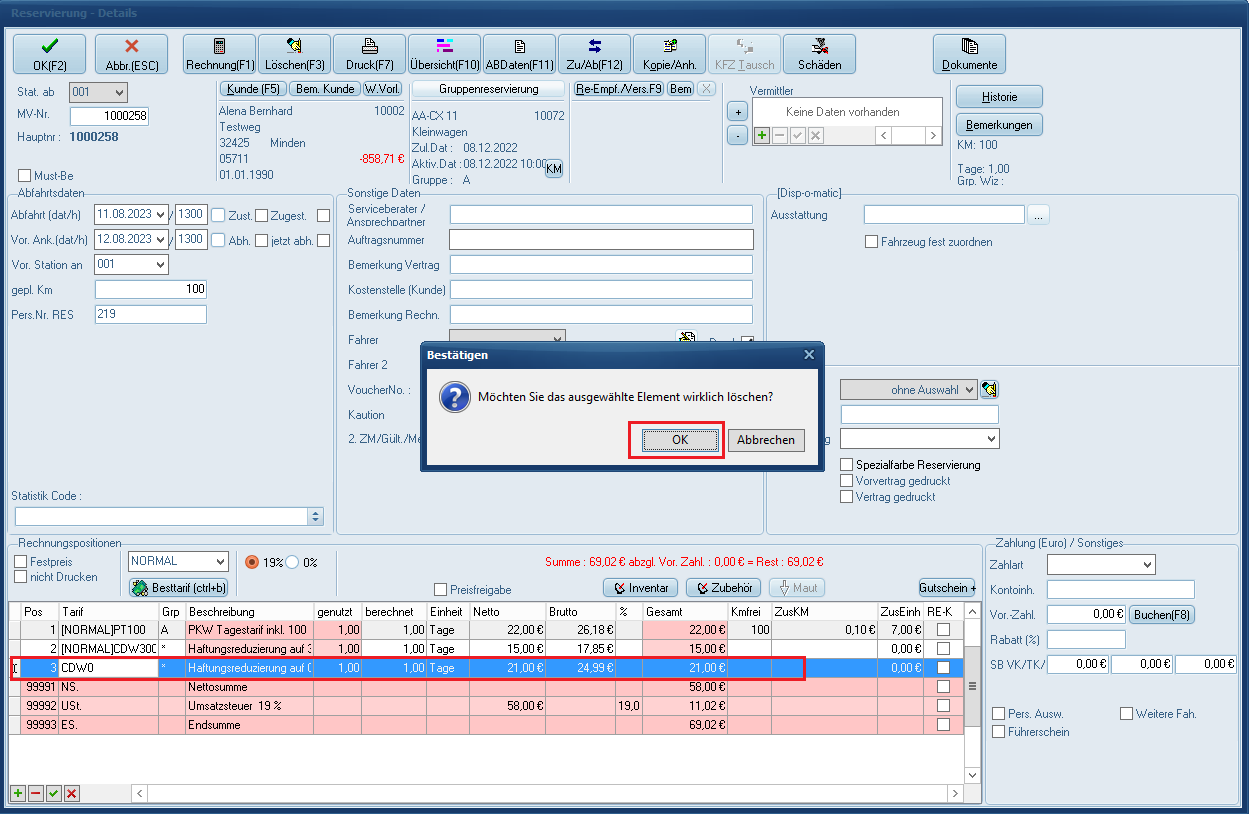Select the 19% tax radio button
Viewport: 1249px width, 814px height.
252,562
